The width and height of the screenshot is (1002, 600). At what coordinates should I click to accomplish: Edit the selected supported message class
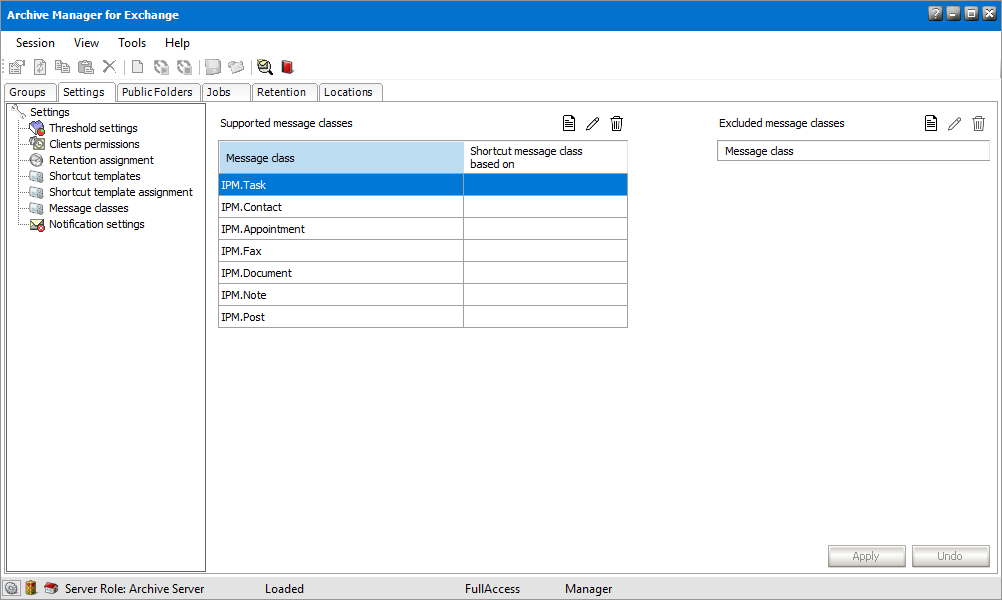(592, 123)
